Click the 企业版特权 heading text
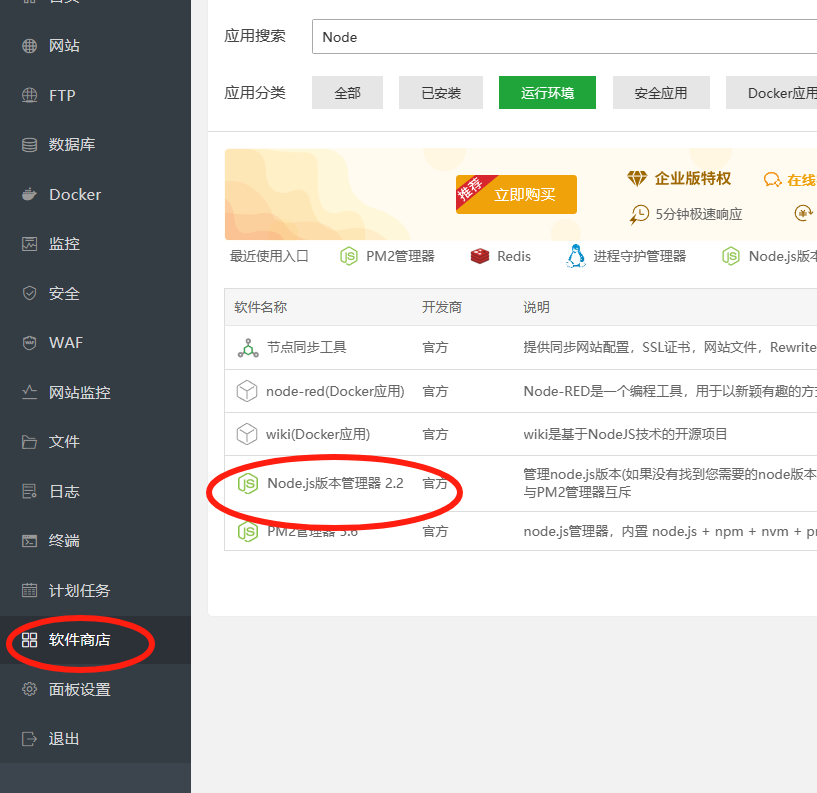The height and width of the screenshot is (793, 817). coord(692,178)
